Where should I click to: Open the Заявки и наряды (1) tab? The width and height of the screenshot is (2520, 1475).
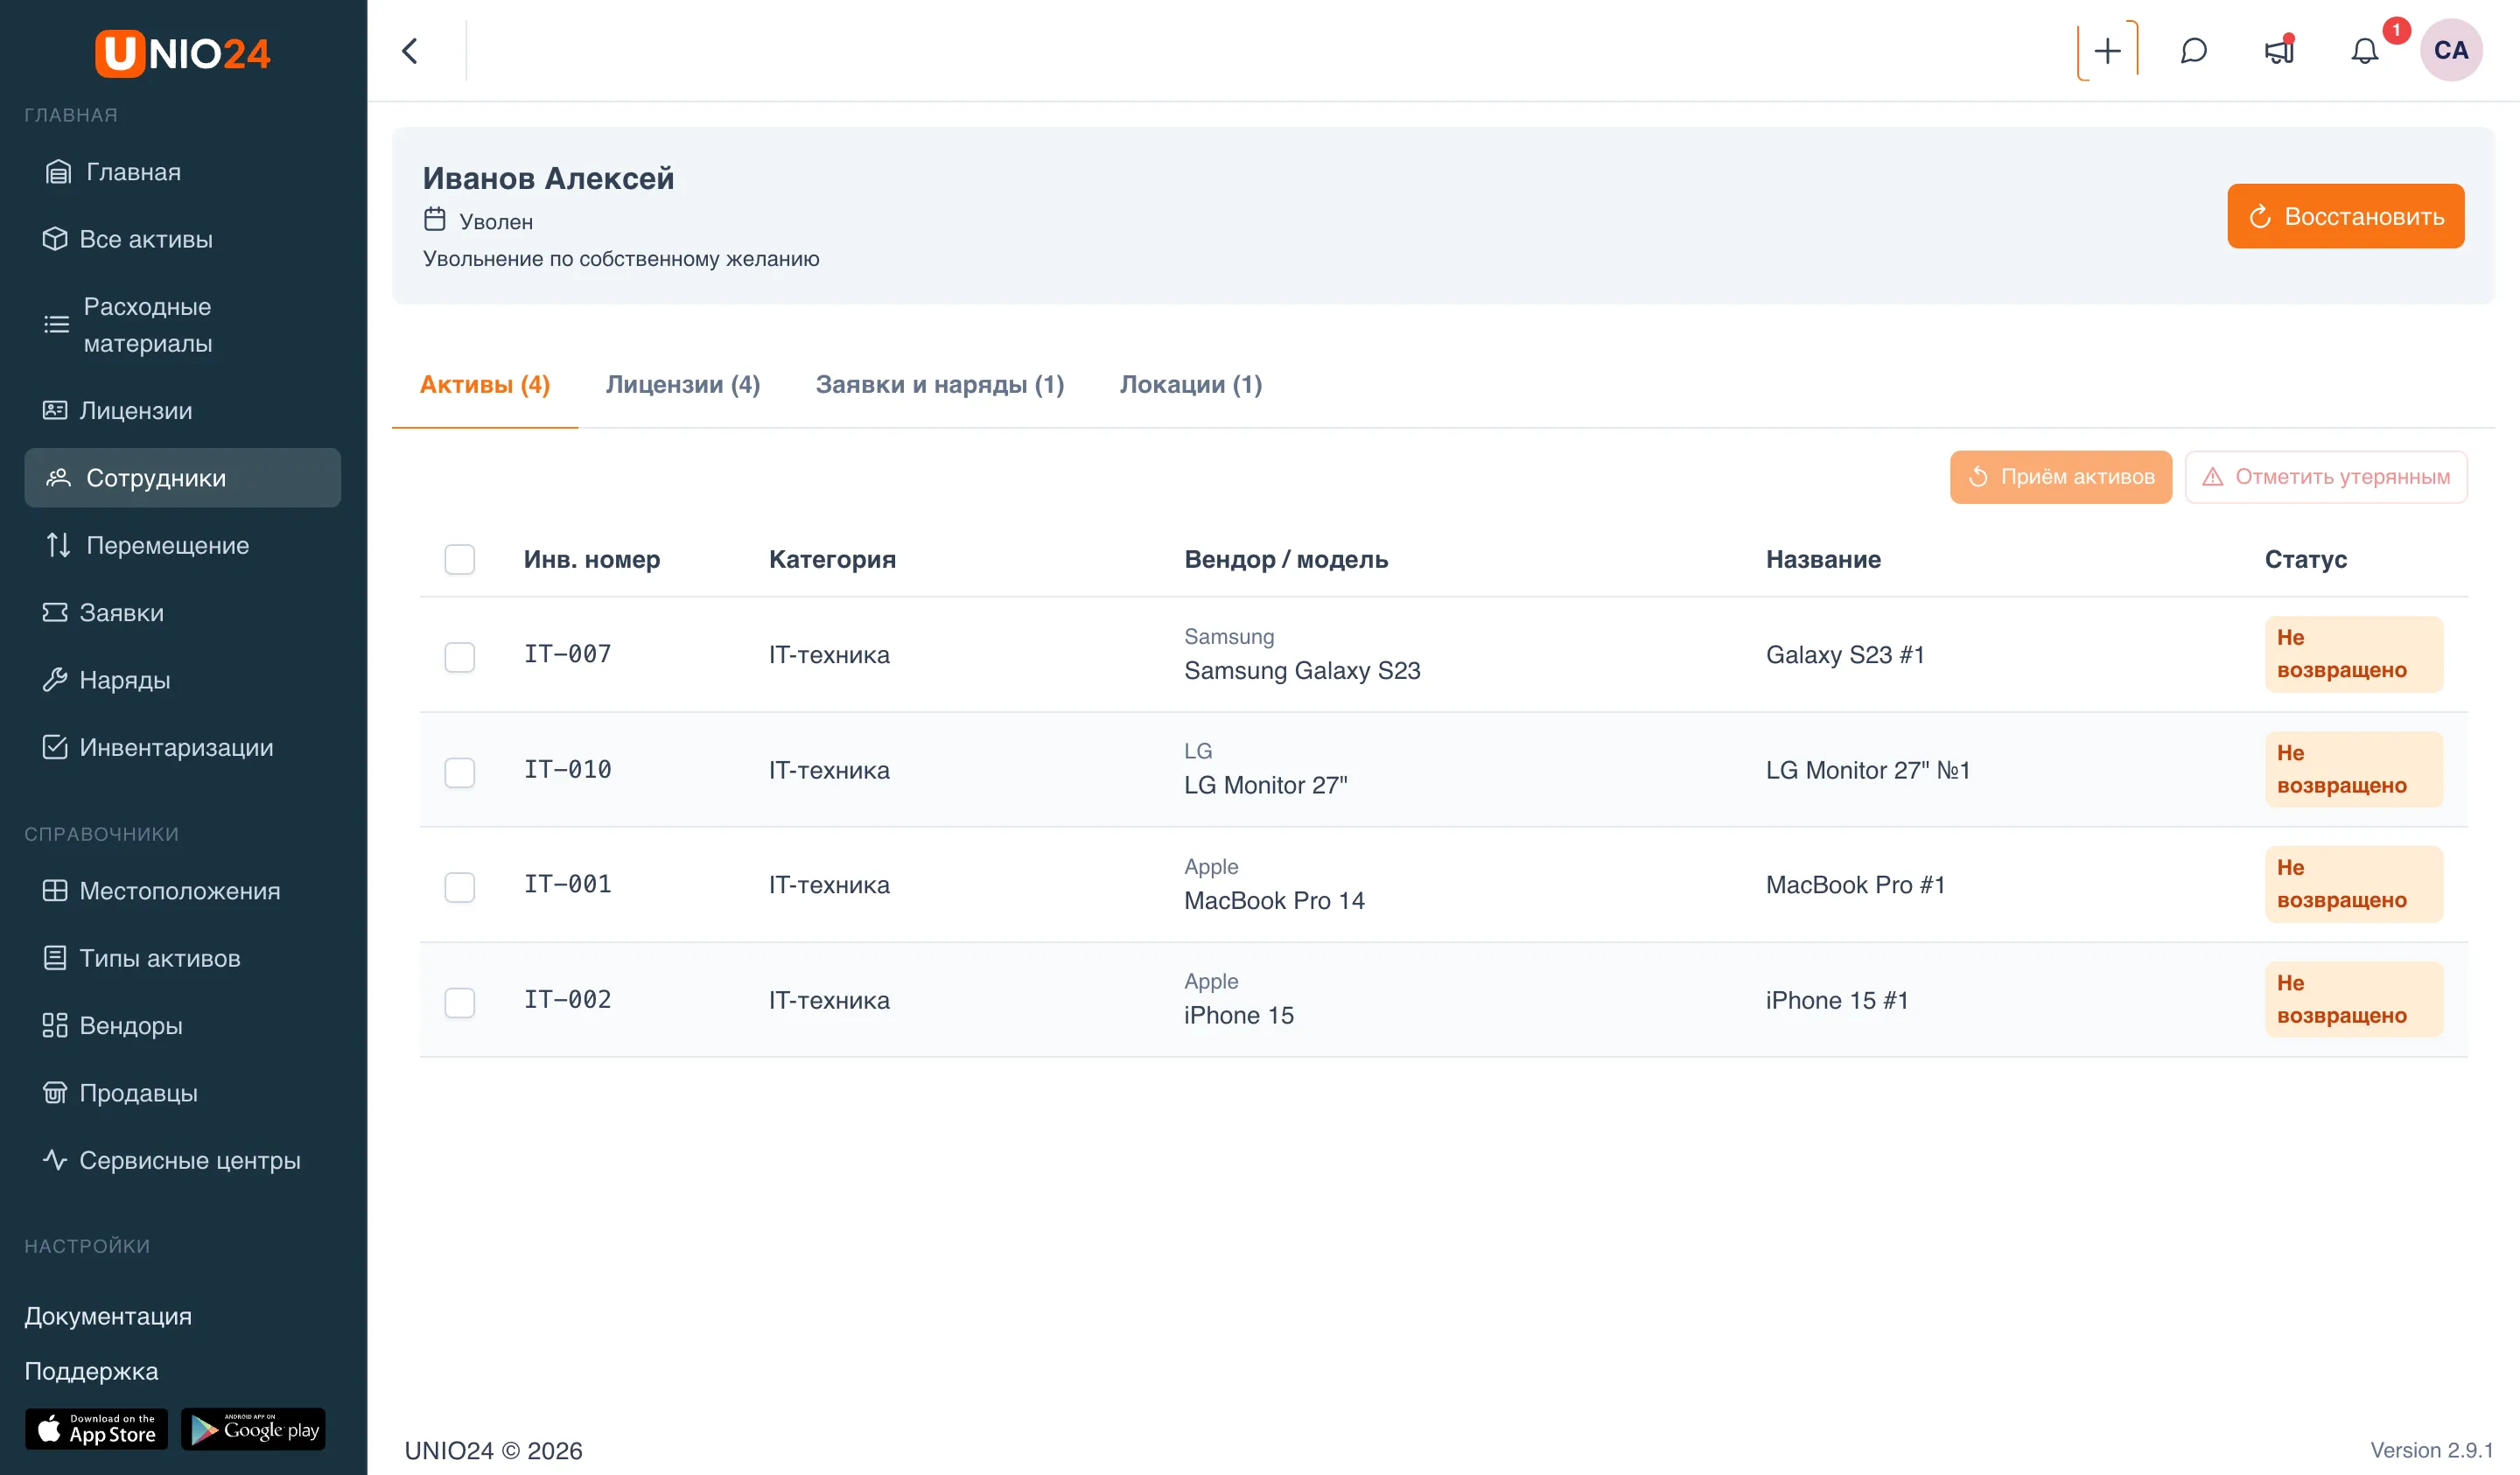pos(940,385)
